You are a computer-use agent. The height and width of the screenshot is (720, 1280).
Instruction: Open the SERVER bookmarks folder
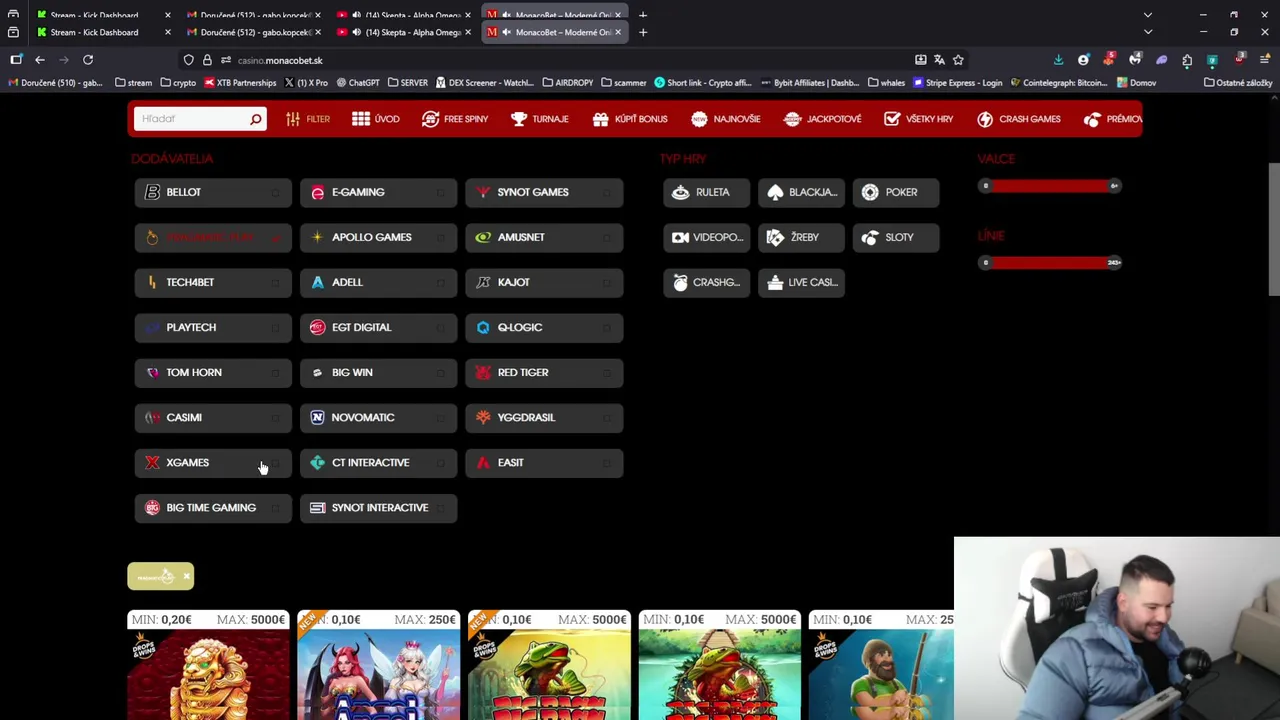407,83
